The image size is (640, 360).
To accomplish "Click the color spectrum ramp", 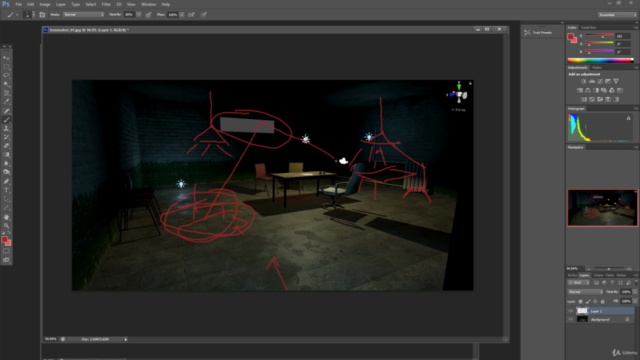I will click(x=600, y=60).
